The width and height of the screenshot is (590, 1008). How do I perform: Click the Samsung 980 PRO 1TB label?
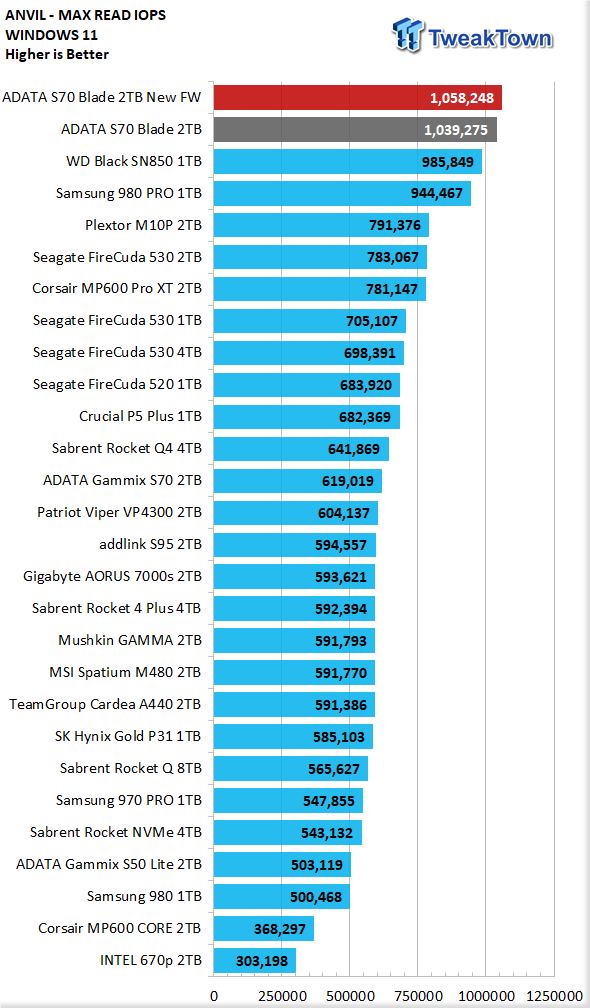[x=129, y=193]
